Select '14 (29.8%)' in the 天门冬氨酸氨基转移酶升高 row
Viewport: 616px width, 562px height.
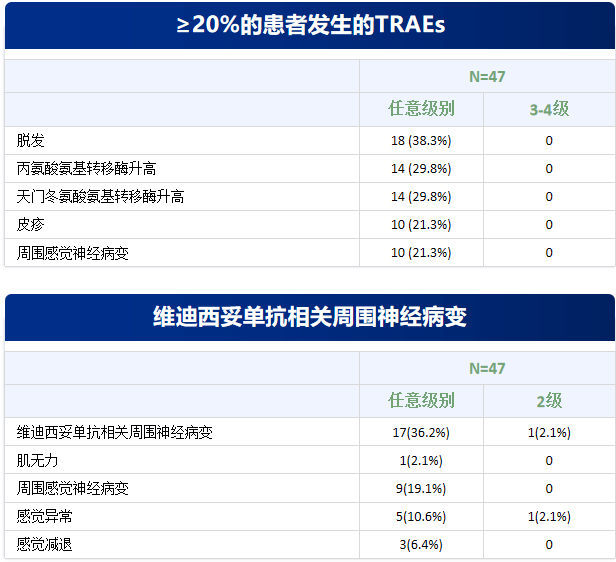(x=421, y=196)
